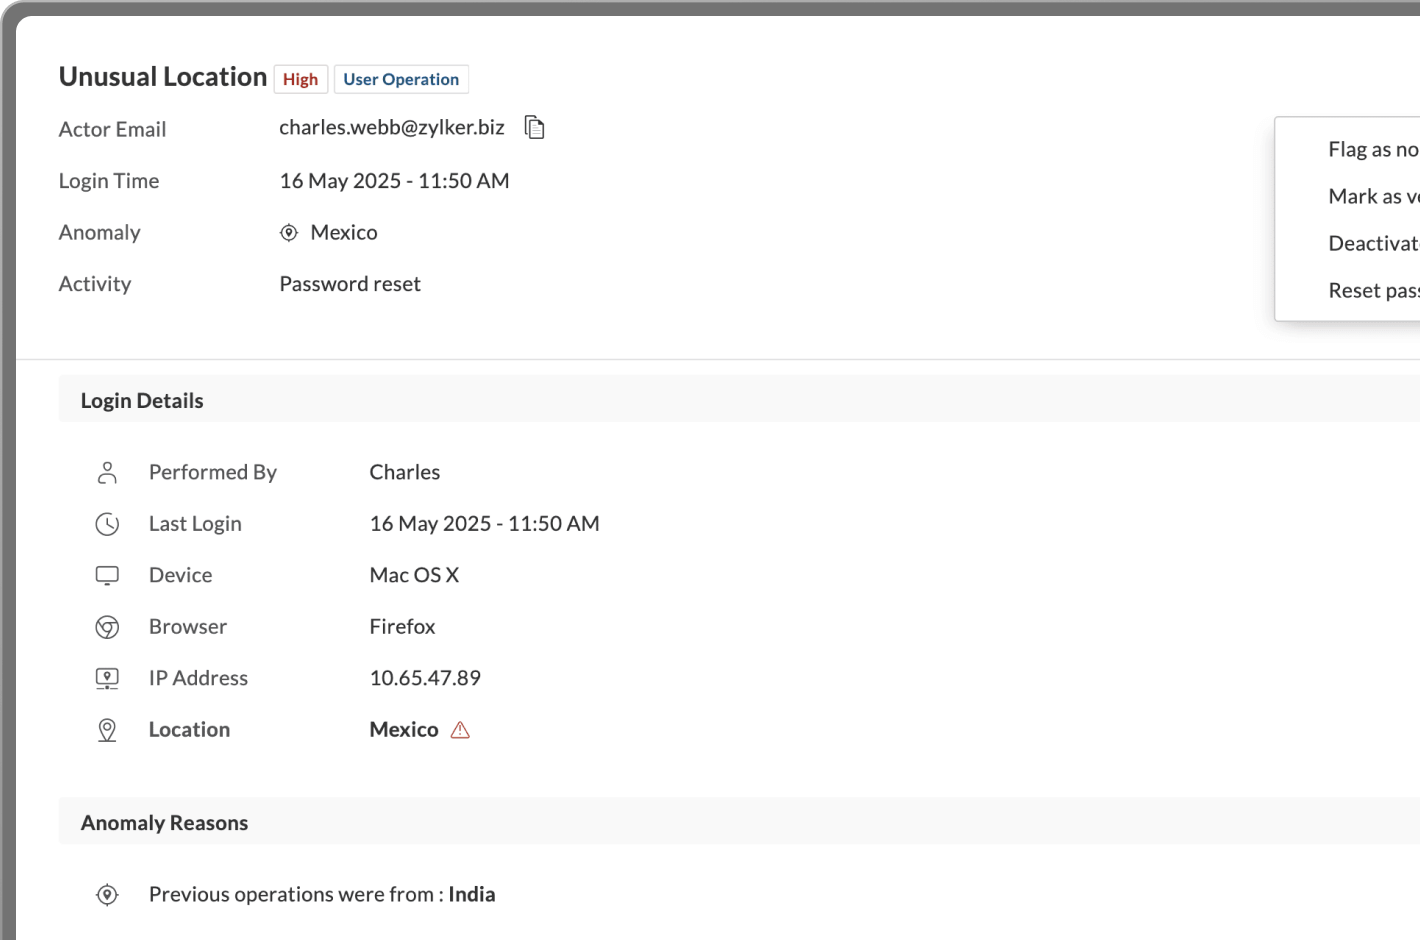This screenshot has height=940, width=1420.
Task: Click the High severity badge
Action: [300, 78]
